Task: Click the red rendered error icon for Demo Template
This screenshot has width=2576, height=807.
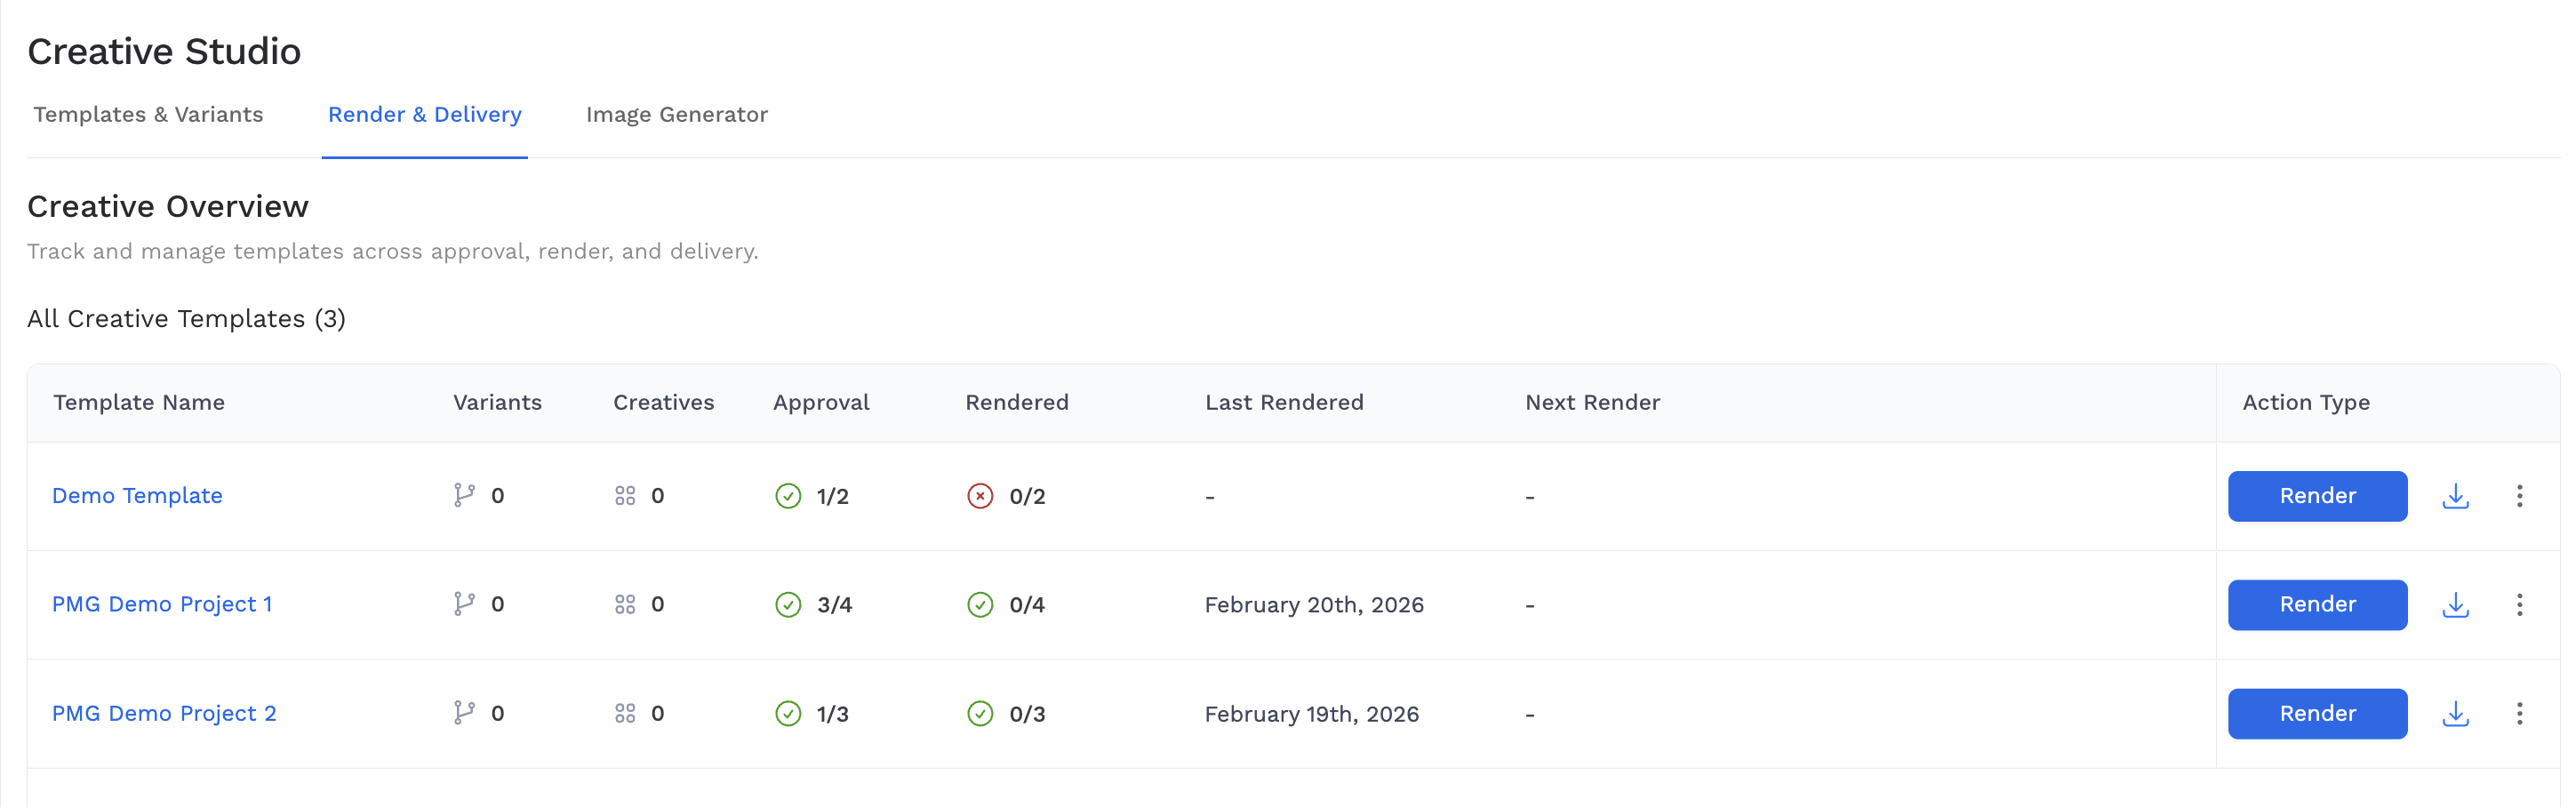Action: pos(980,495)
